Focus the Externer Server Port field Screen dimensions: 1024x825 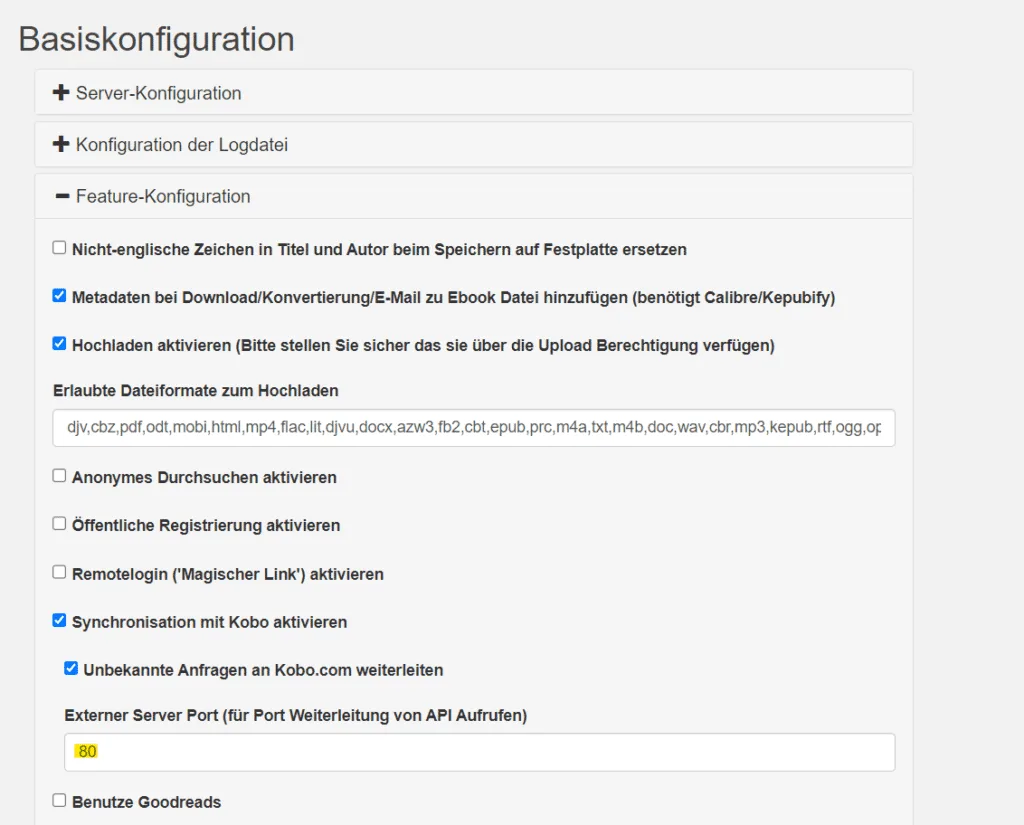tap(479, 752)
